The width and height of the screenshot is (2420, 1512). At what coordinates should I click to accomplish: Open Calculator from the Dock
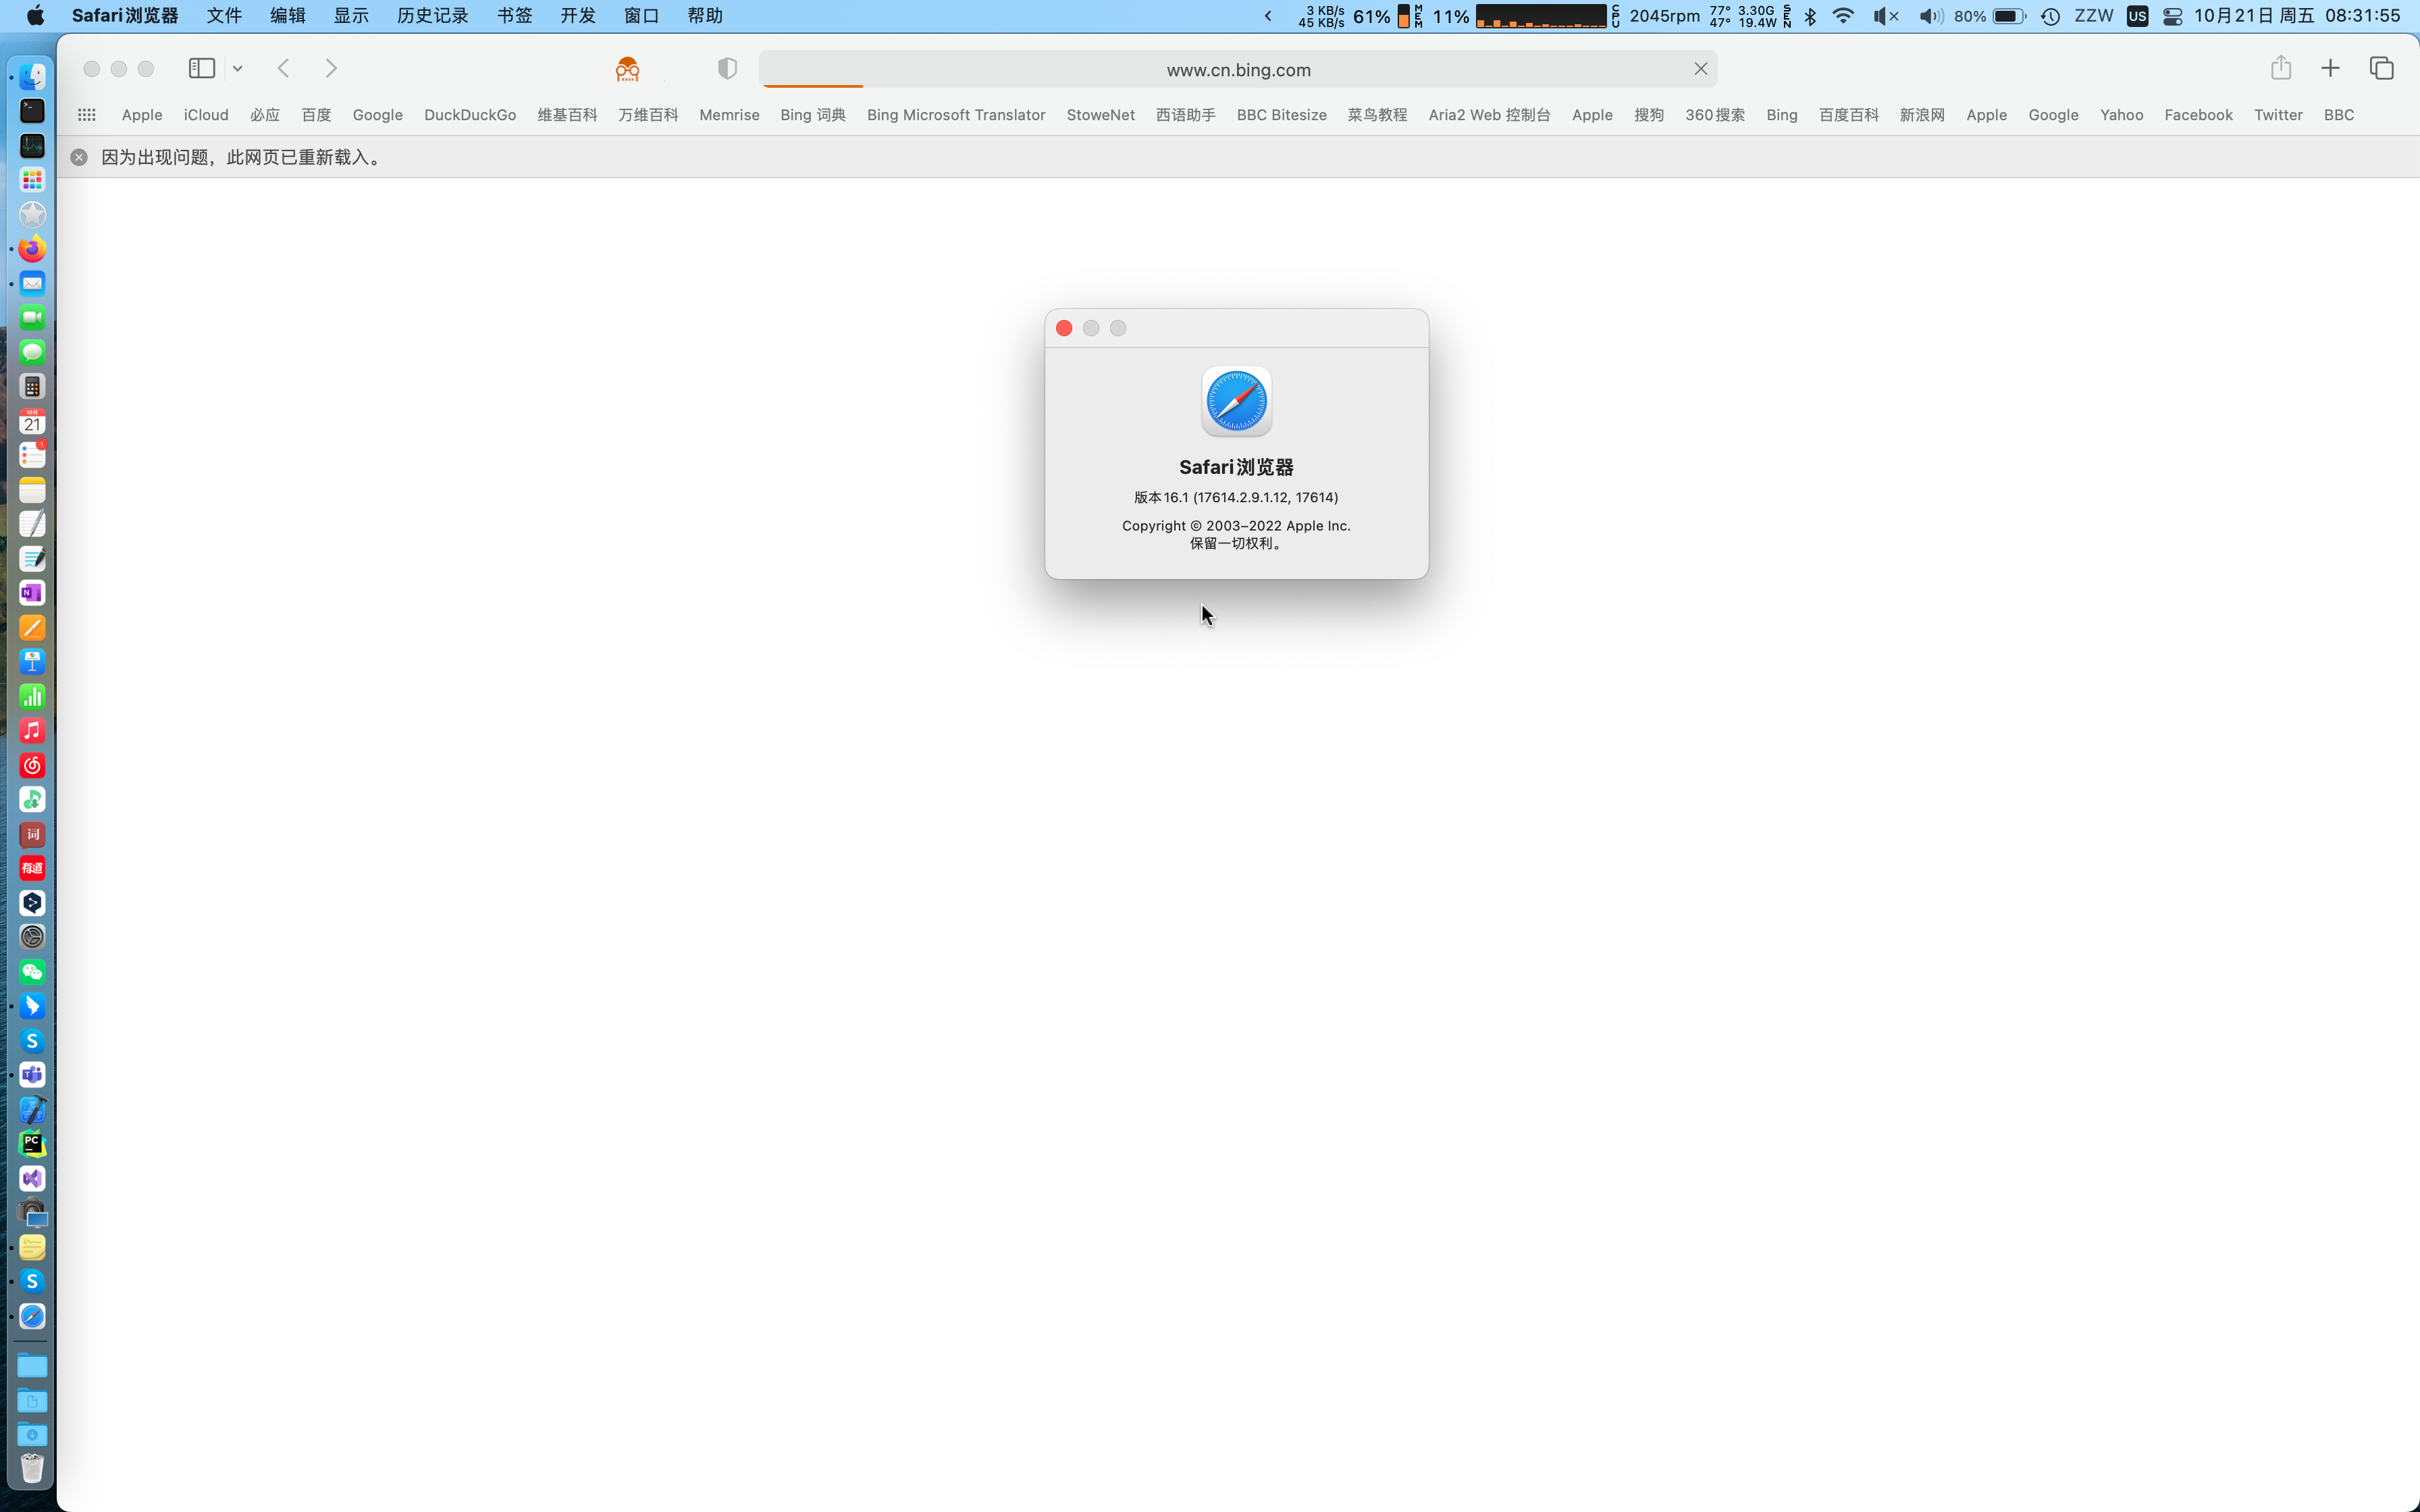click(x=32, y=386)
